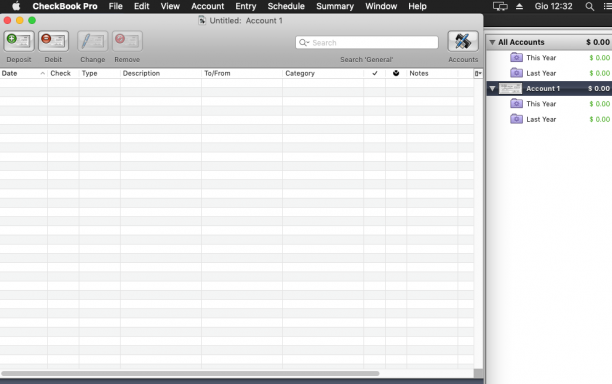Click the horizontal scrollbar at the bottom

(x=190, y=373)
